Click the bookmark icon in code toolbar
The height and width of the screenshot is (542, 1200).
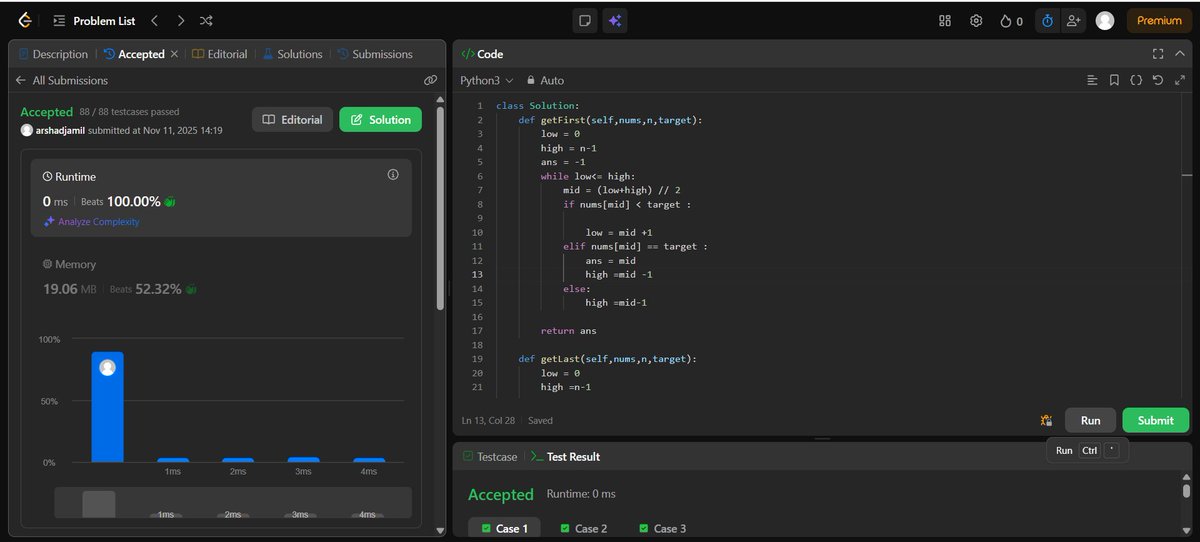1114,80
